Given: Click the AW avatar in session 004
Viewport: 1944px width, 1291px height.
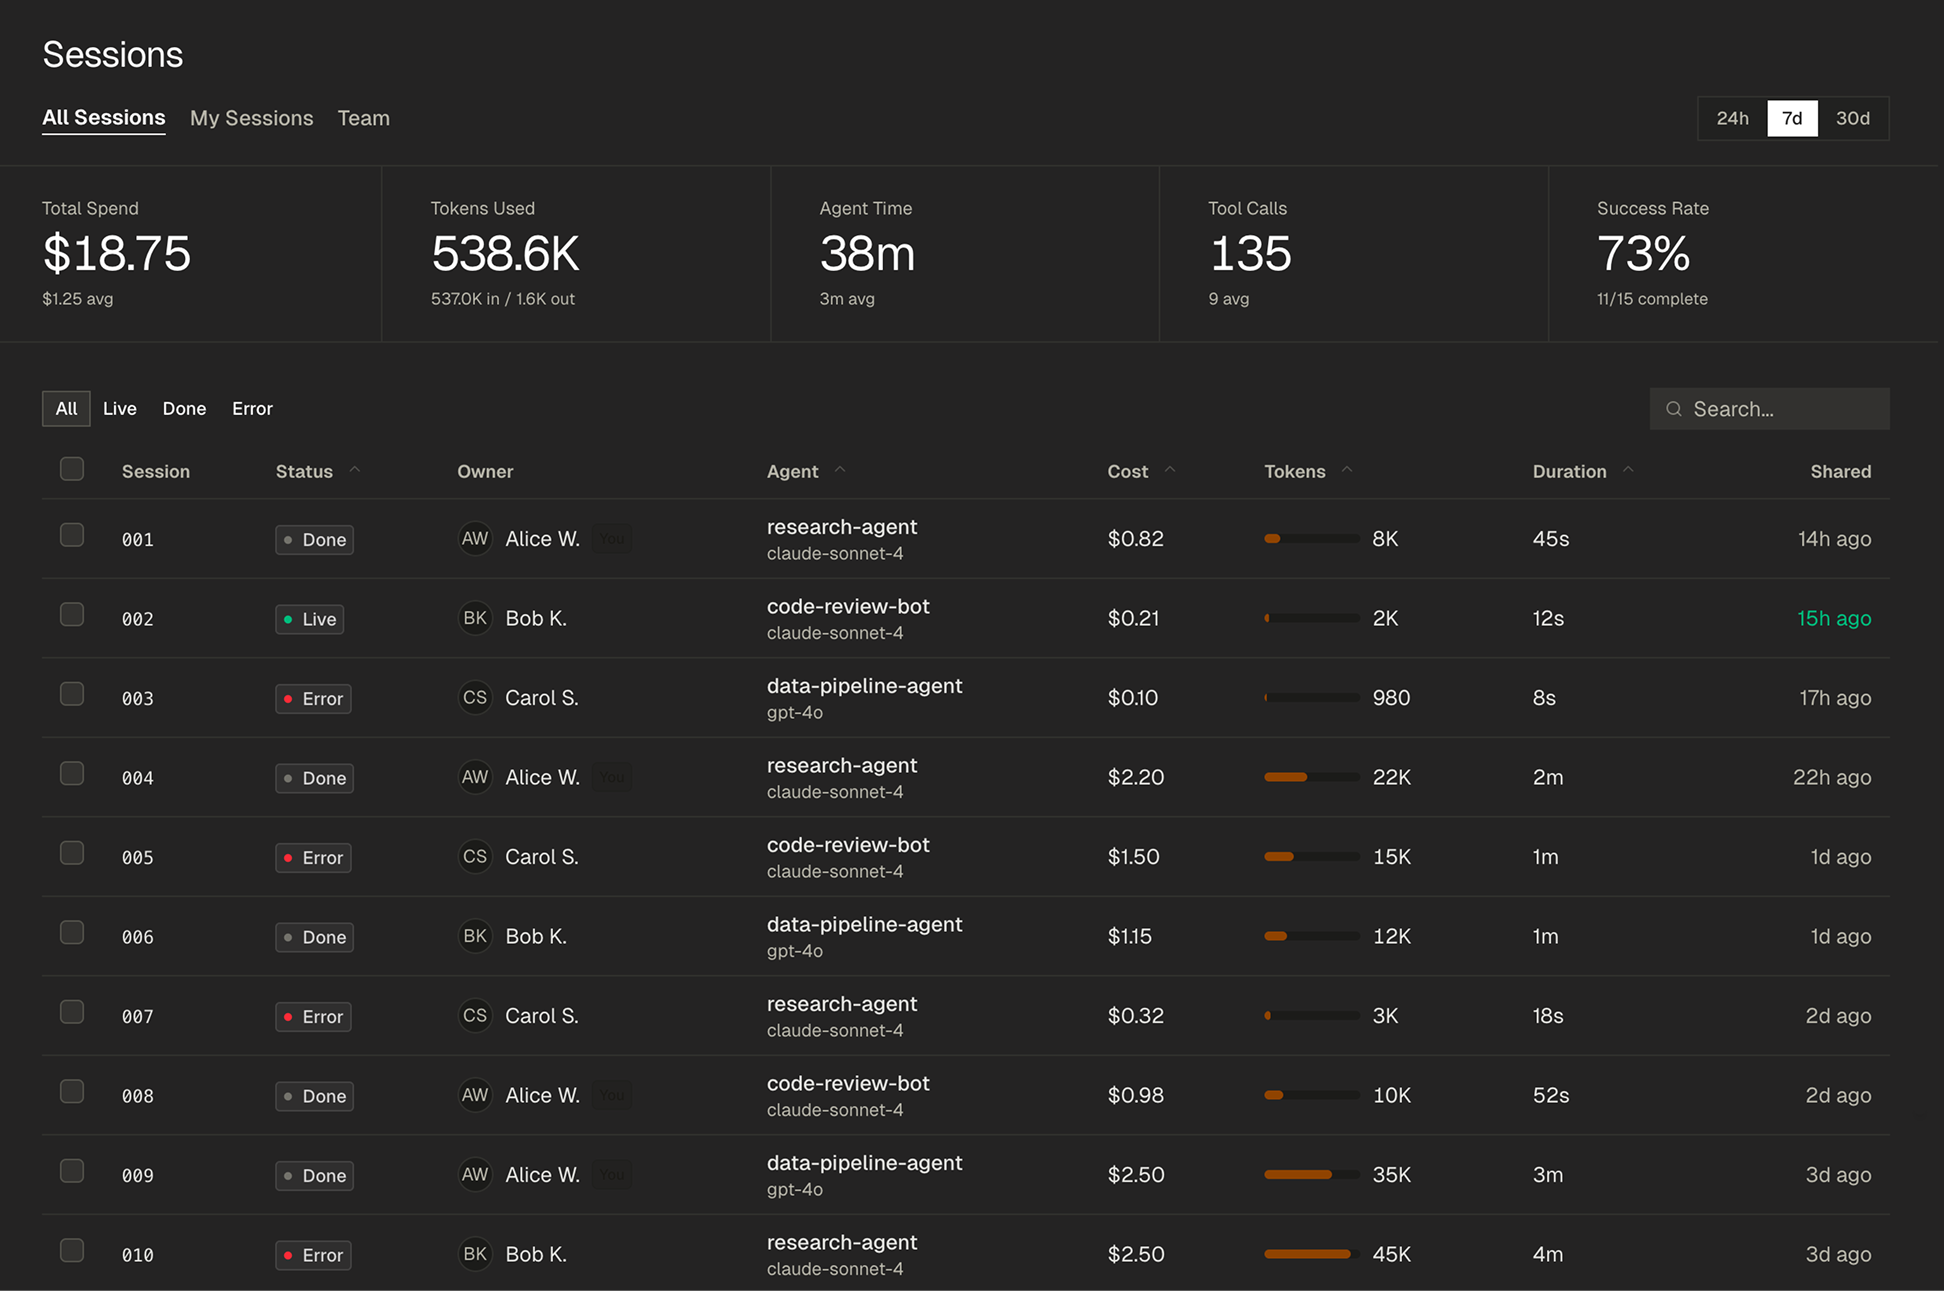Looking at the screenshot, I should [x=475, y=777].
